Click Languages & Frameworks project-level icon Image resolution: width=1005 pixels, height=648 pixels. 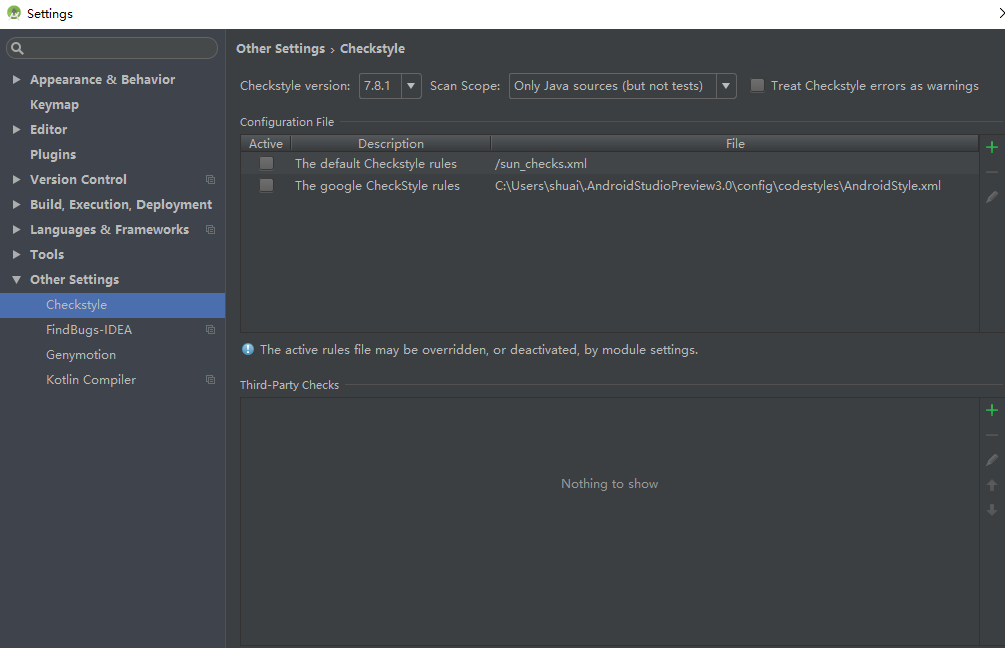coord(210,229)
